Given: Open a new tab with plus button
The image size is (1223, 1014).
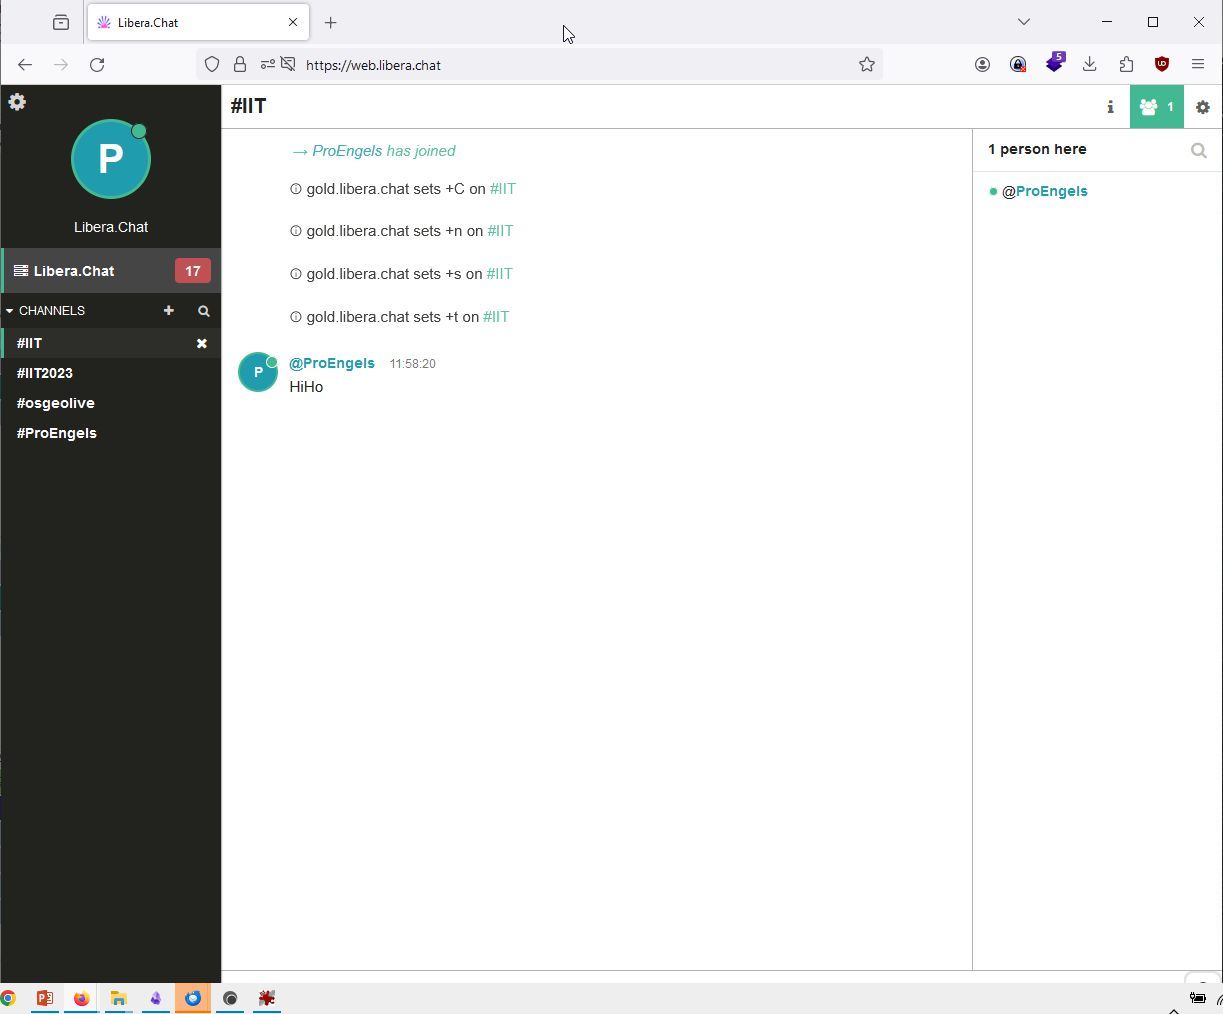Looking at the screenshot, I should tap(331, 22).
